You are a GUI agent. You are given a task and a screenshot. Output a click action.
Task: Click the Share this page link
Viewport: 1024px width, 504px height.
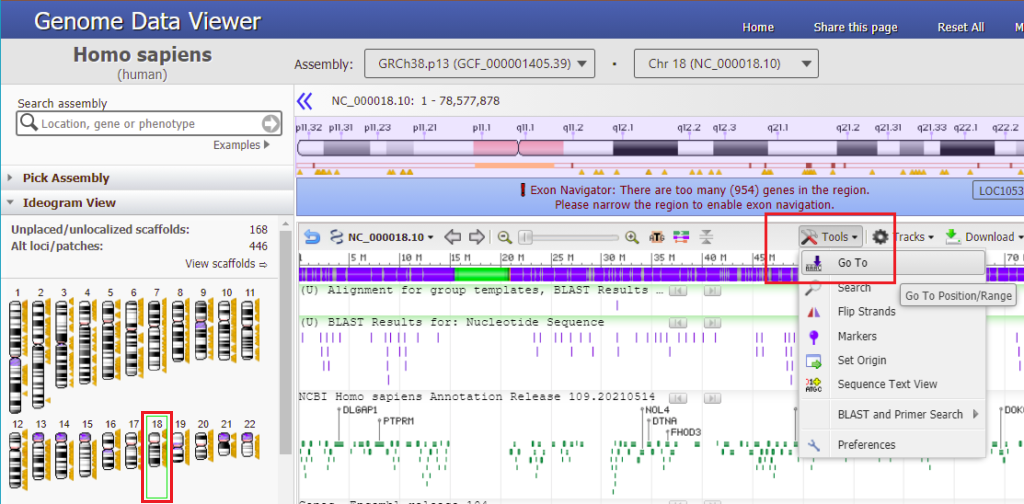coord(856,27)
